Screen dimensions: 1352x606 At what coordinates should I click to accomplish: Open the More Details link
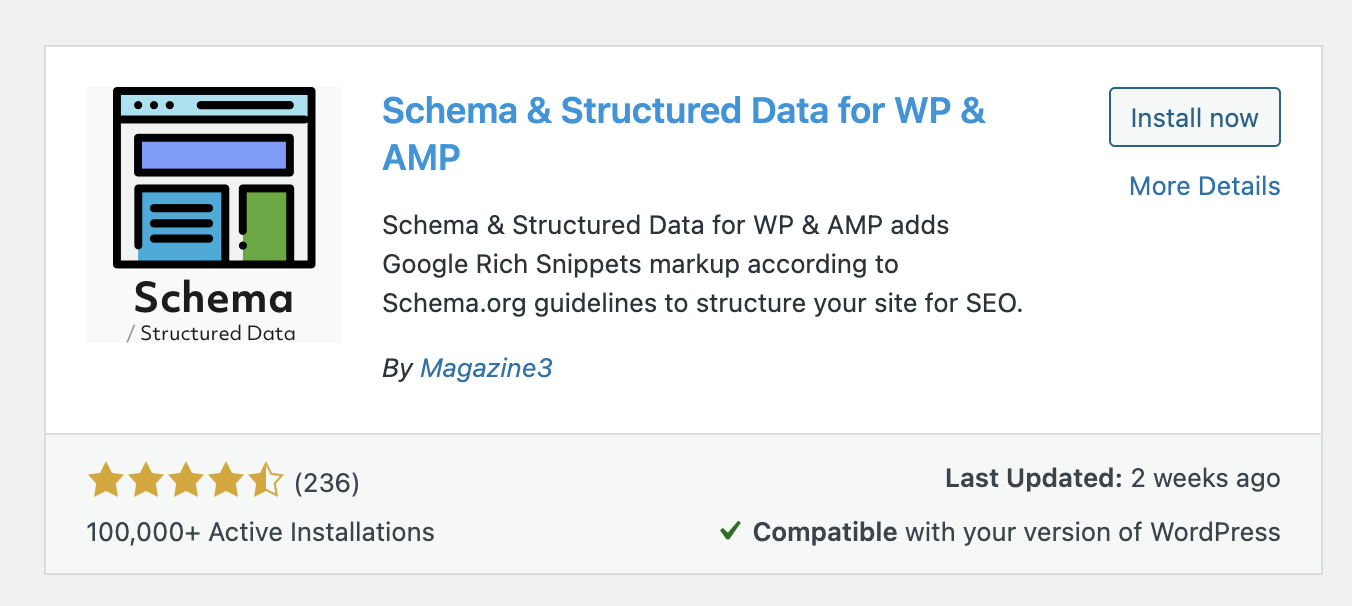coord(1204,186)
